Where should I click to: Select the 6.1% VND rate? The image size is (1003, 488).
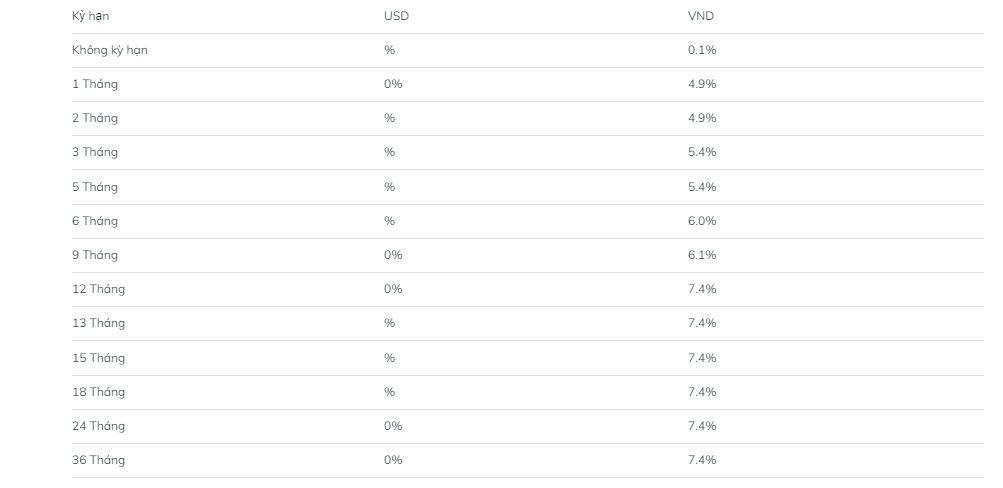[702, 255]
